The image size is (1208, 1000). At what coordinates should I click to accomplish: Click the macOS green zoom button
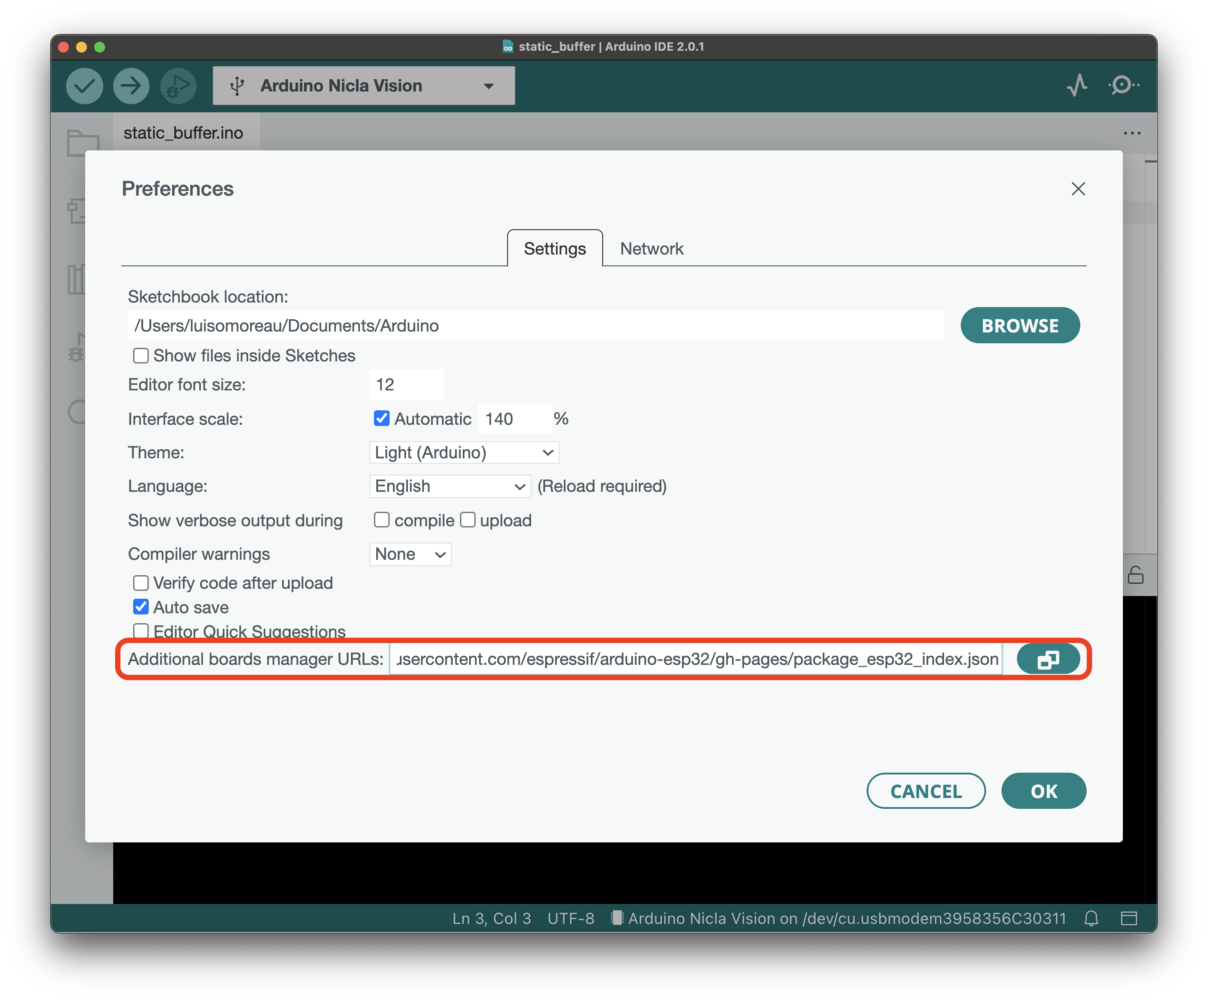(x=100, y=47)
